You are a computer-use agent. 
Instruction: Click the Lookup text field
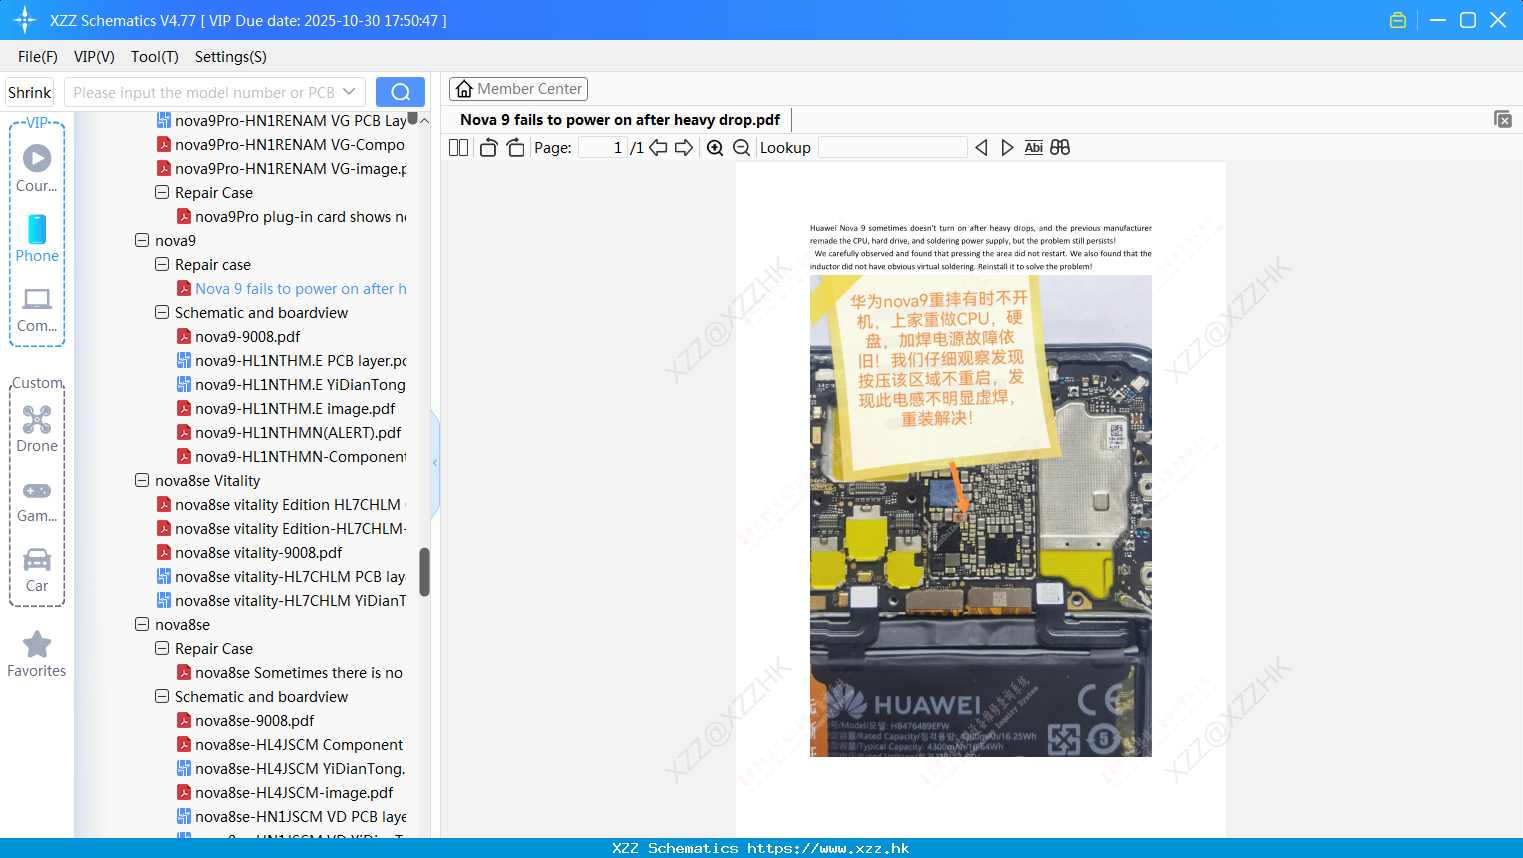pyautogui.click(x=892, y=148)
